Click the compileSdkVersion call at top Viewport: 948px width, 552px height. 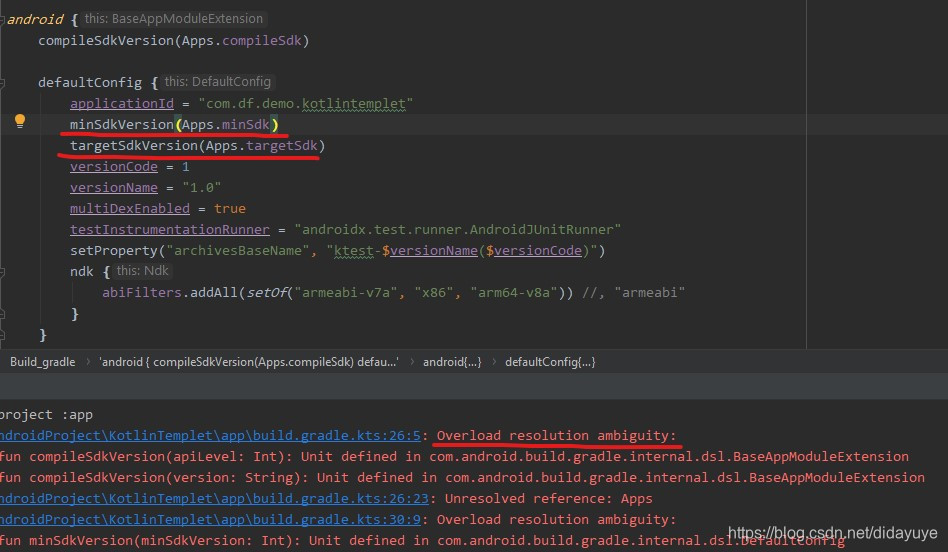click(106, 41)
